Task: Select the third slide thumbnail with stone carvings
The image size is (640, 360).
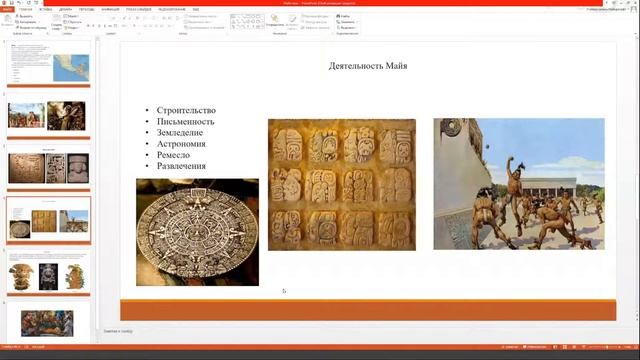Action: click(49, 168)
